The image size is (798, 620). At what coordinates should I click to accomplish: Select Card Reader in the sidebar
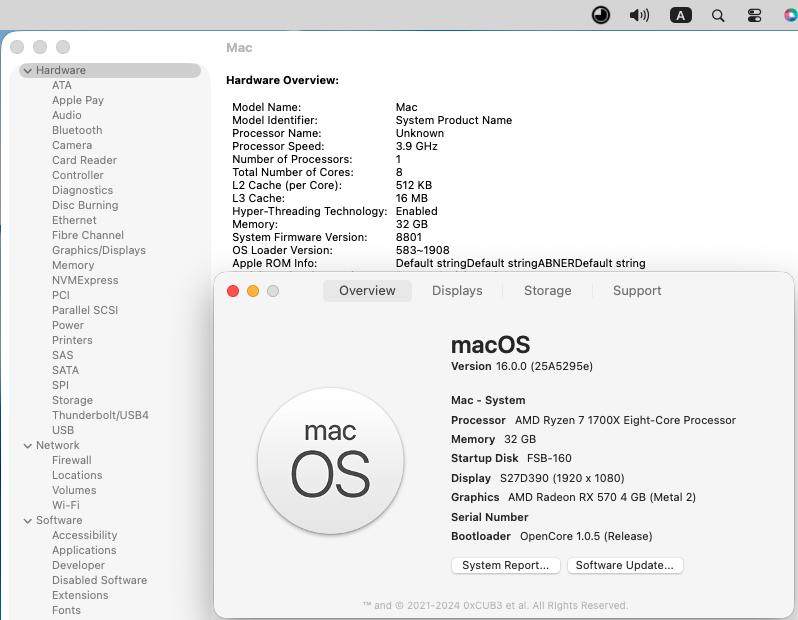coord(84,160)
